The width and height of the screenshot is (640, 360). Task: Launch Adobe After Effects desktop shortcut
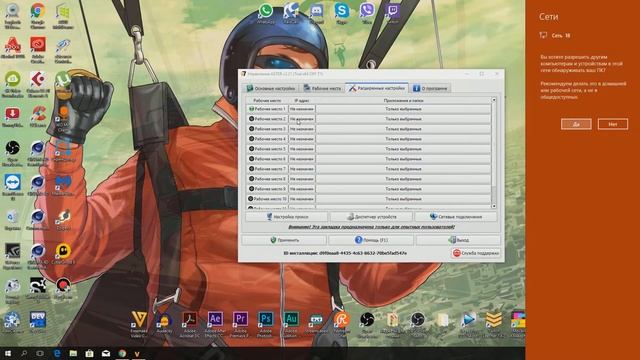click(215, 323)
